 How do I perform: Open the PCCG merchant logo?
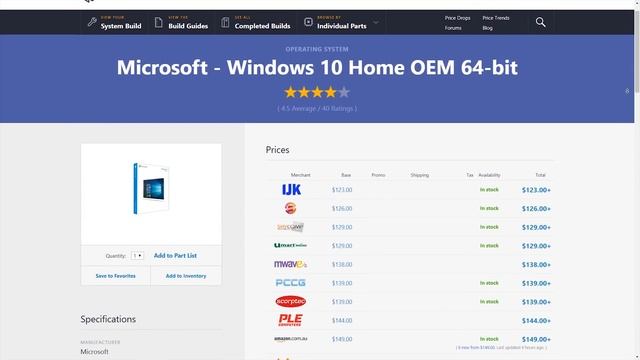click(x=290, y=283)
